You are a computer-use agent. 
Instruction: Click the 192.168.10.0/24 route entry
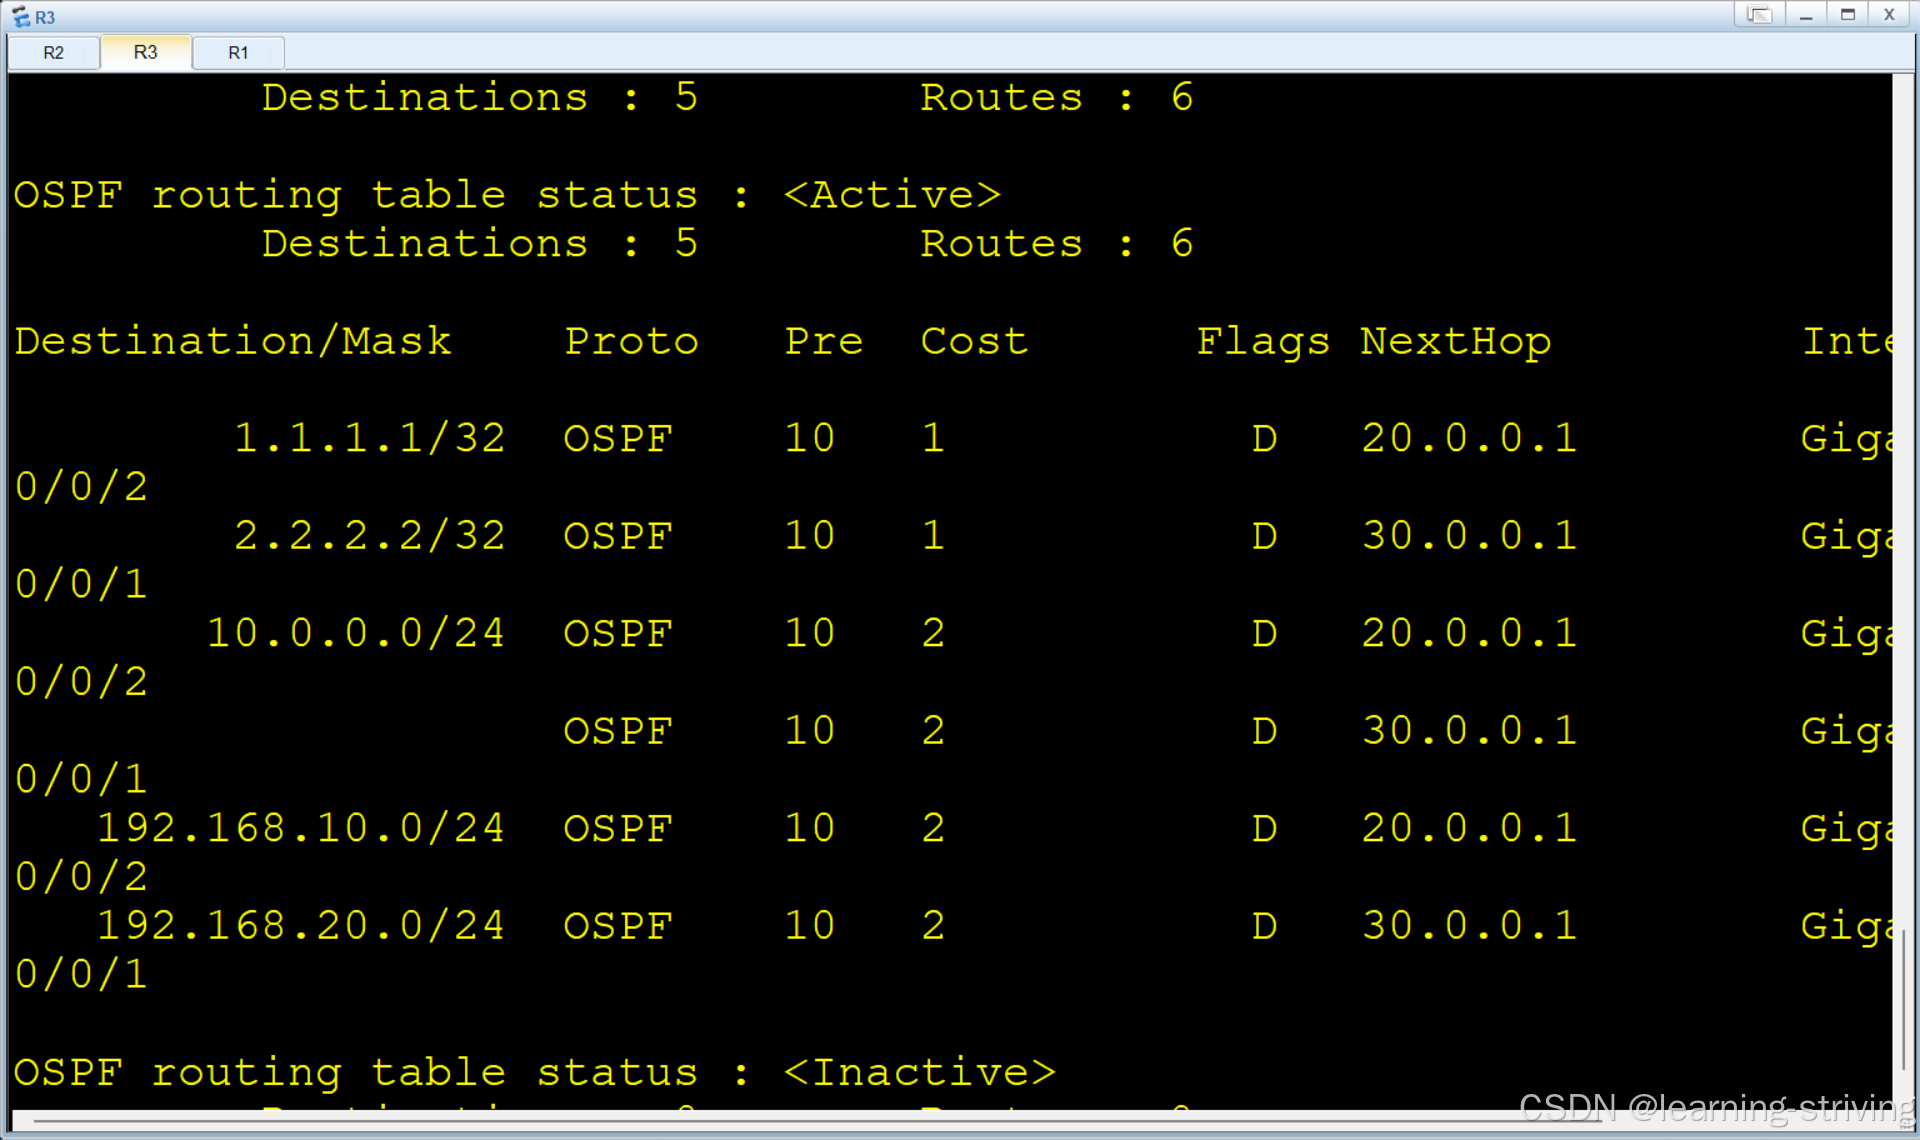300,828
